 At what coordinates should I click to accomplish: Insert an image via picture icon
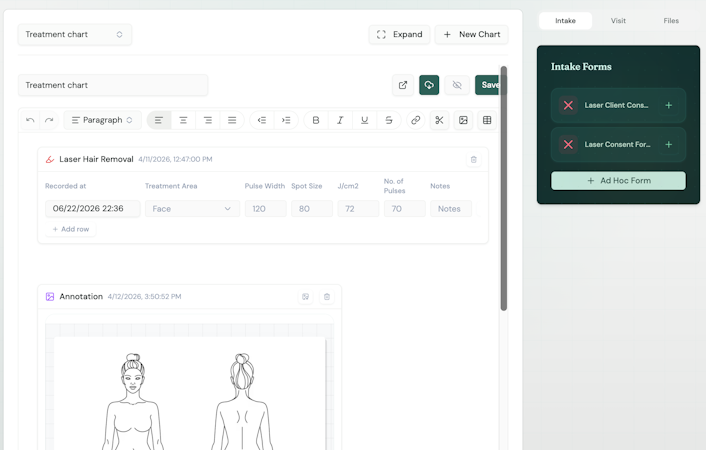(x=463, y=120)
